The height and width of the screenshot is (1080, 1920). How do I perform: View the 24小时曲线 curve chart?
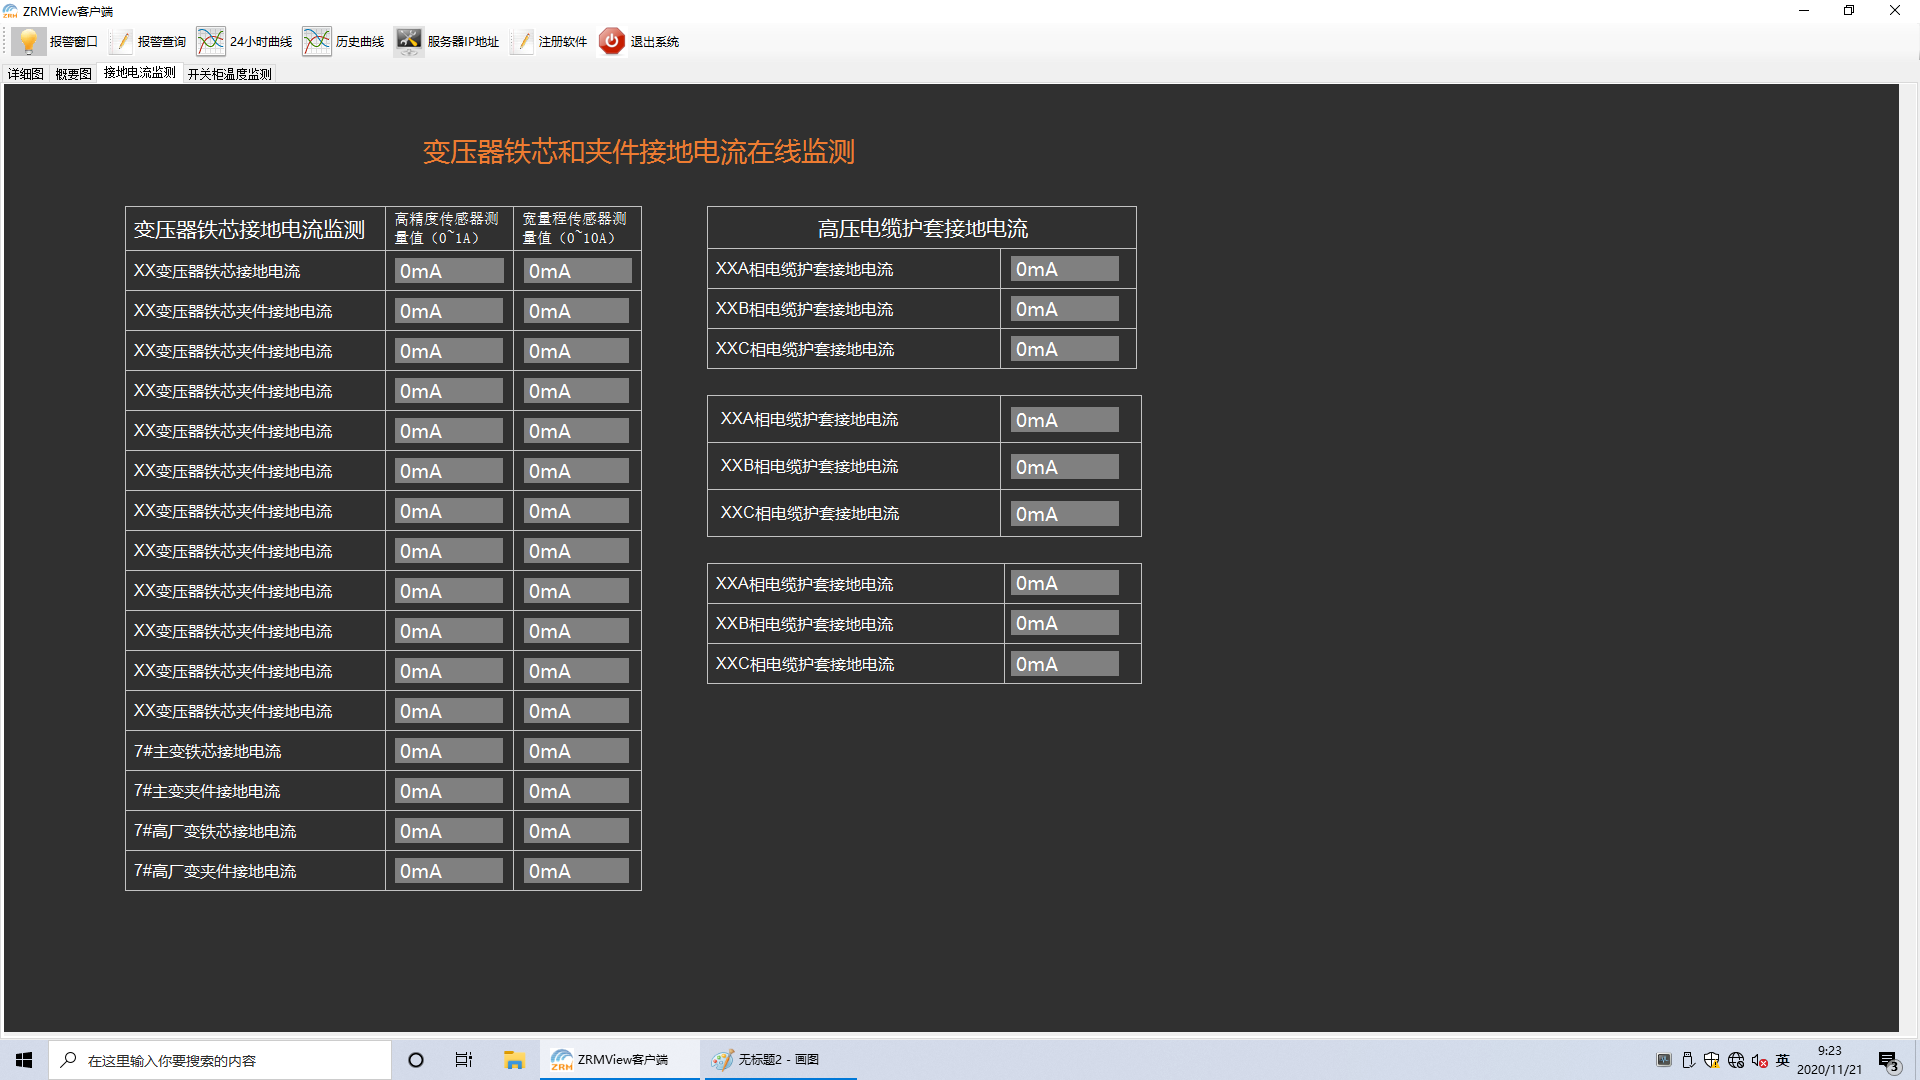pyautogui.click(x=245, y=41)
